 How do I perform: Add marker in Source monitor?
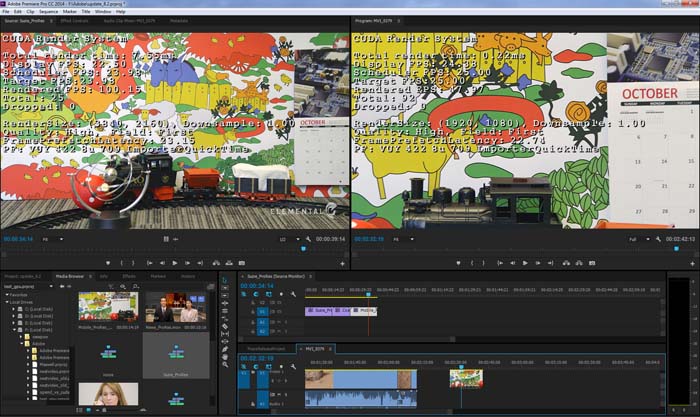click(x=108, y=263)
